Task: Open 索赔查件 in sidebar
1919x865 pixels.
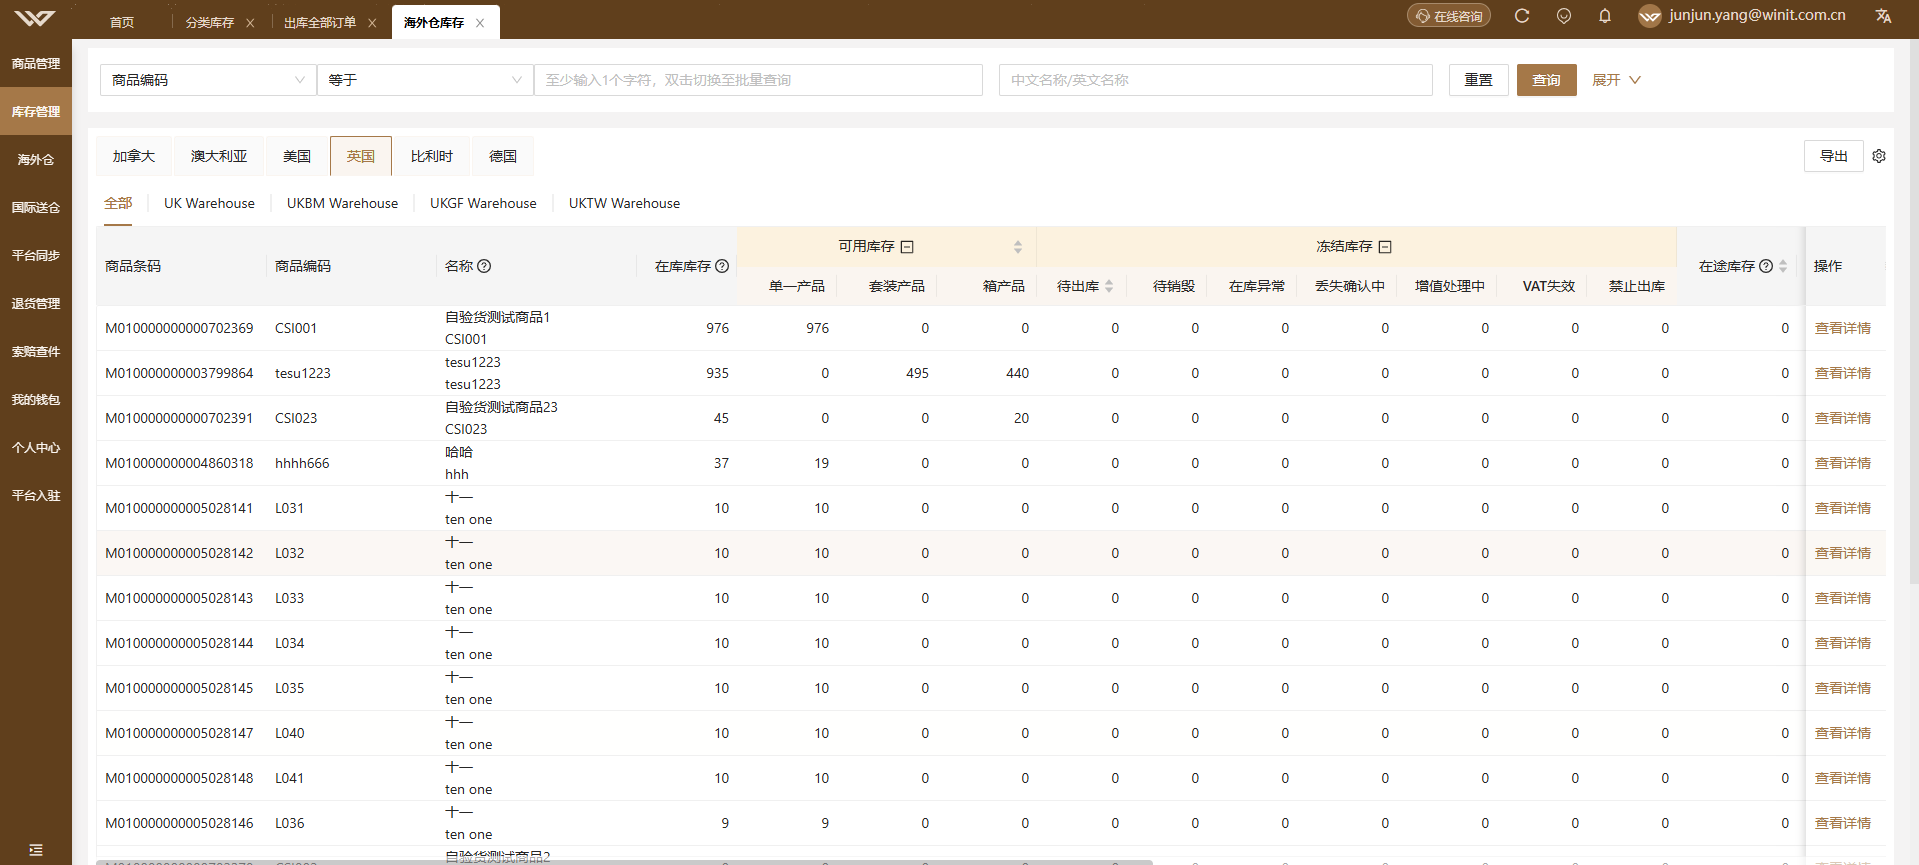Action: (x=36, y=352)
